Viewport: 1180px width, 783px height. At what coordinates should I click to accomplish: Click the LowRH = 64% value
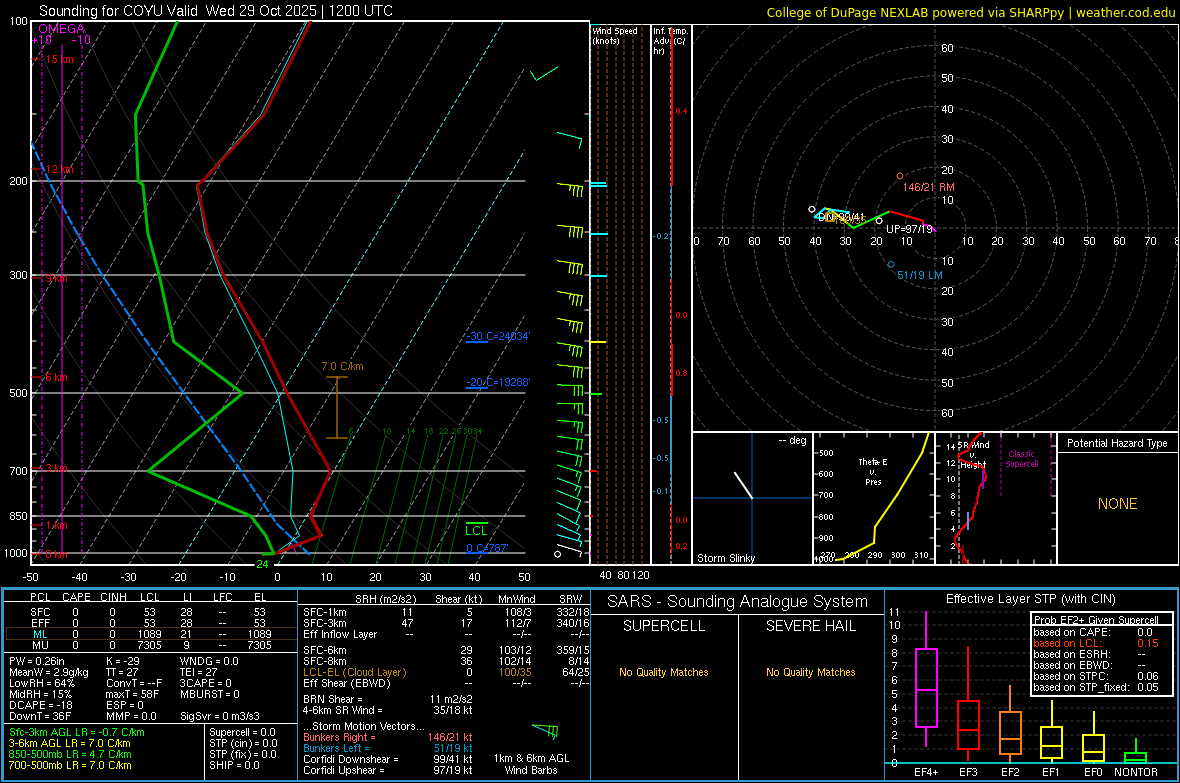[x=42, y=683]
